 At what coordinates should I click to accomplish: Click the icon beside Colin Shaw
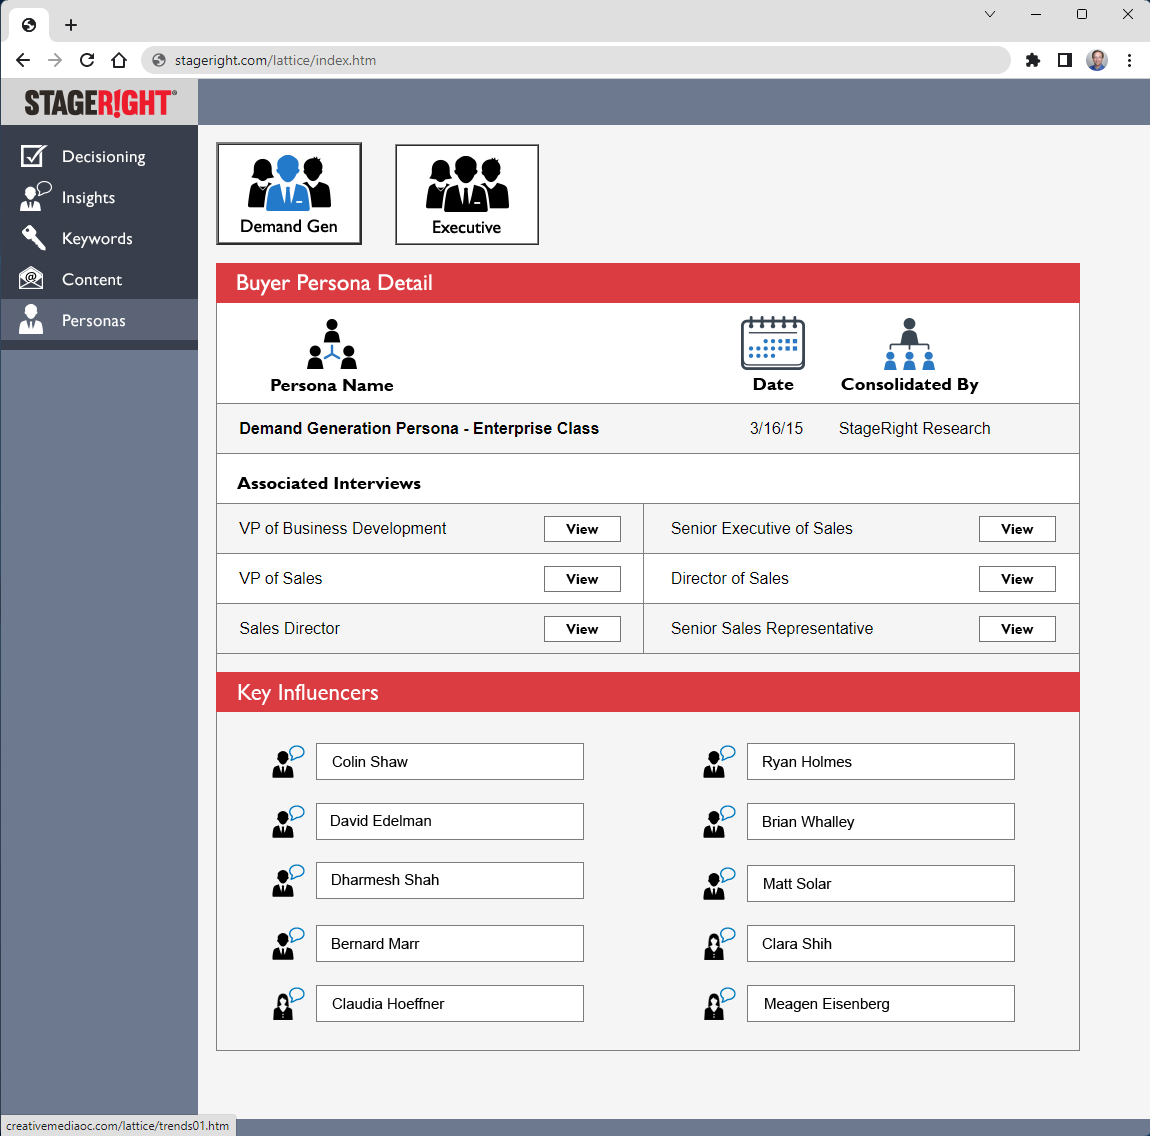(x=288, y=761)
